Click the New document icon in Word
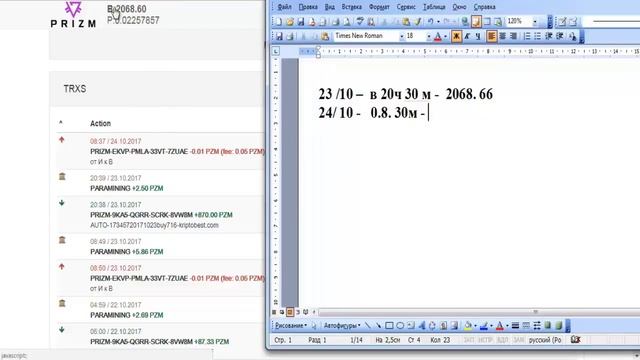This screenshot has height=360, width=640. click(x=279, y=22)
